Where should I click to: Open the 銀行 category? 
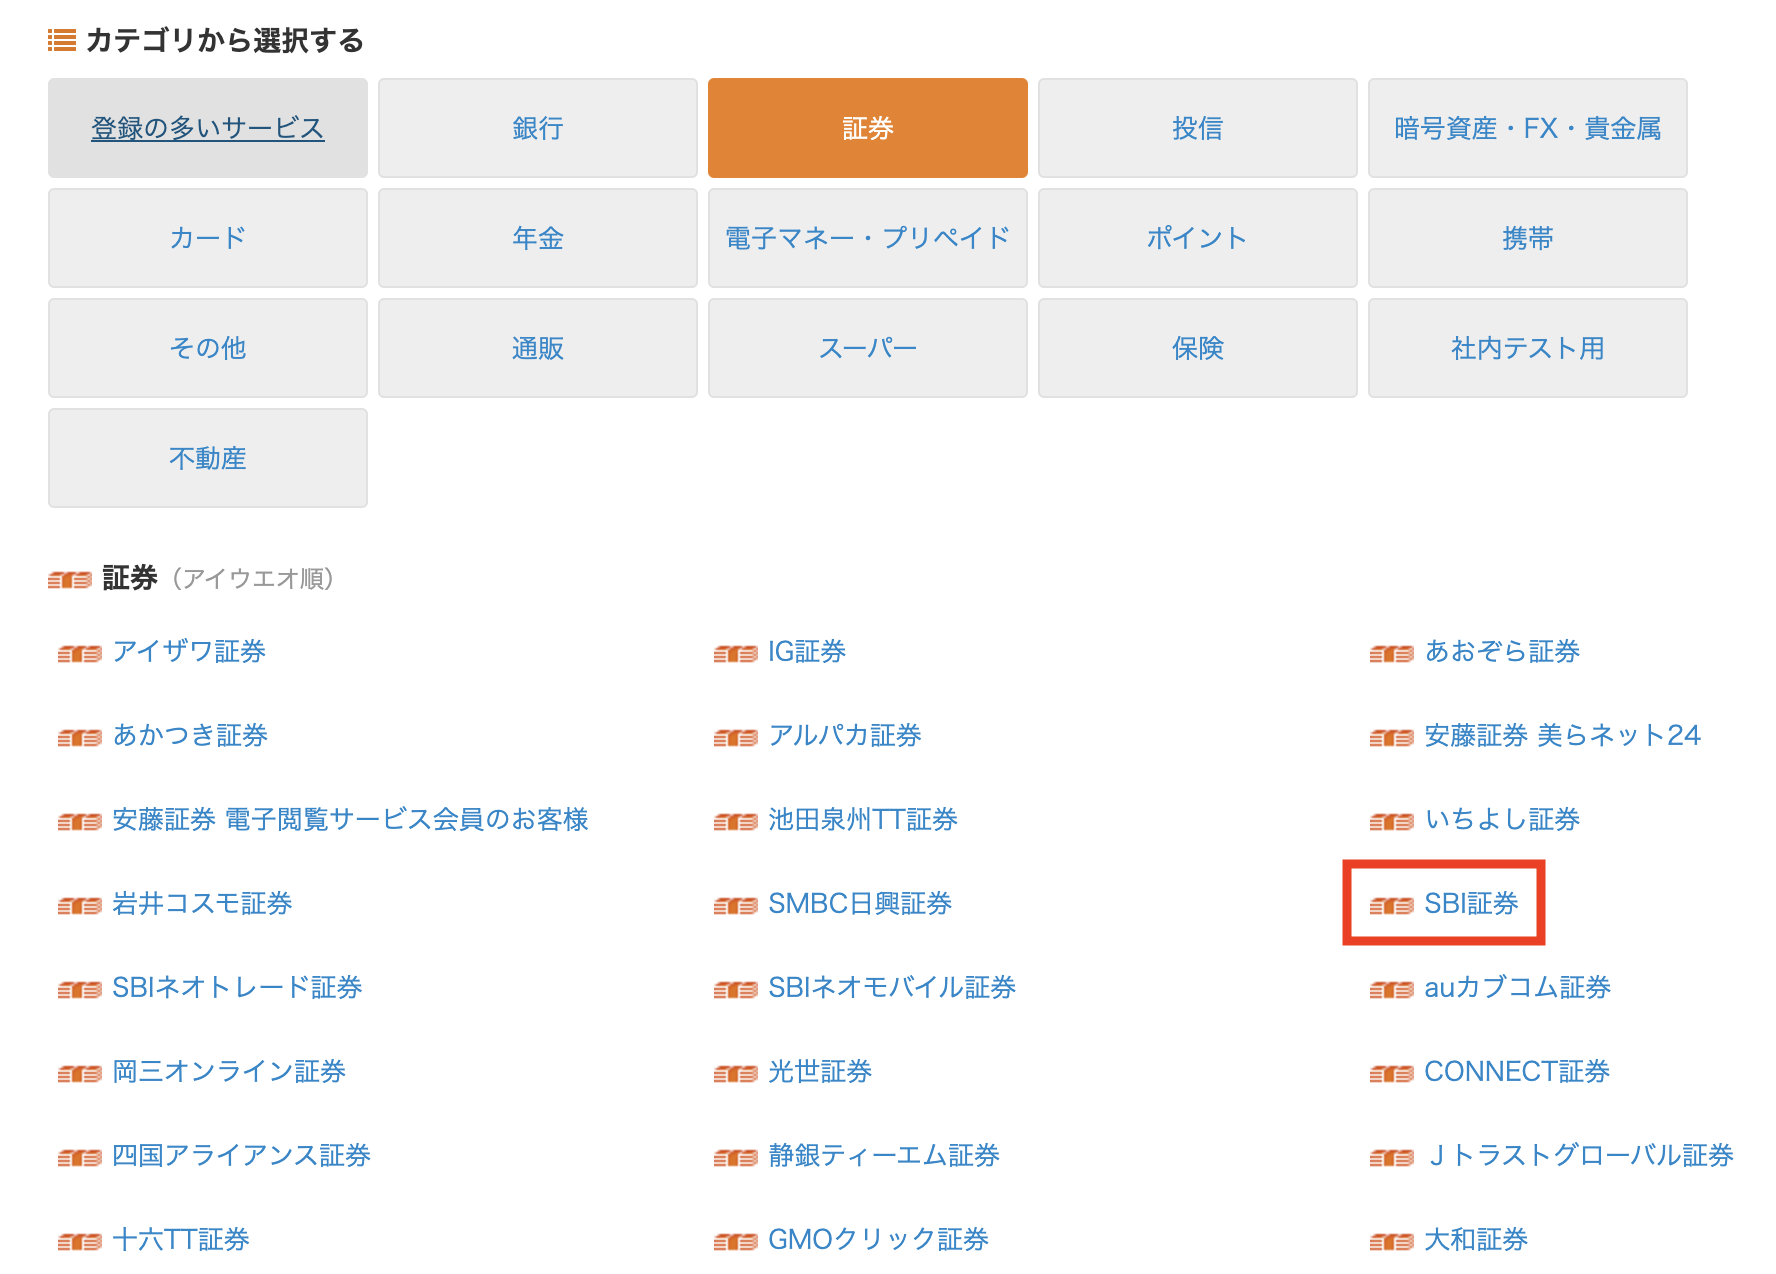(538, 128)
